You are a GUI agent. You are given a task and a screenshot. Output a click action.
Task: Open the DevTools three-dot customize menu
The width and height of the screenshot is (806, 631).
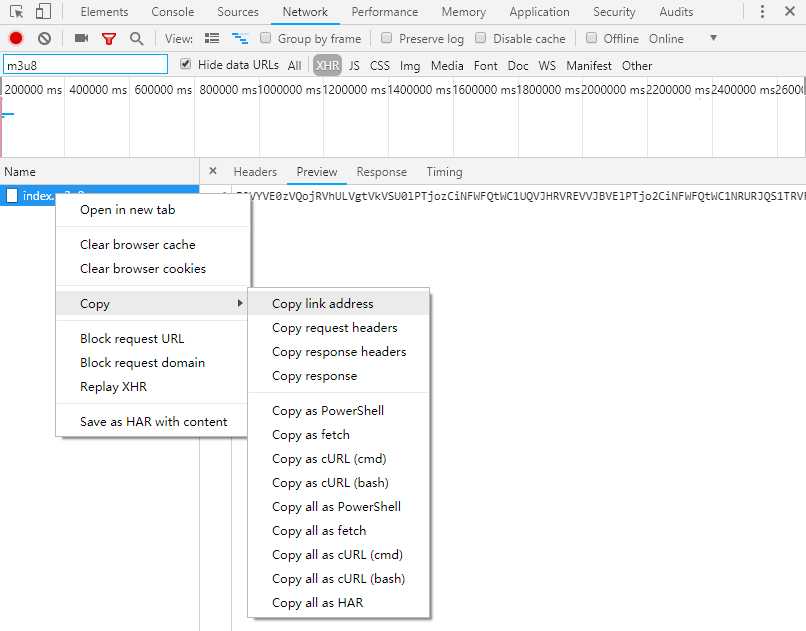pyautogui.click(x=762, y=11)
